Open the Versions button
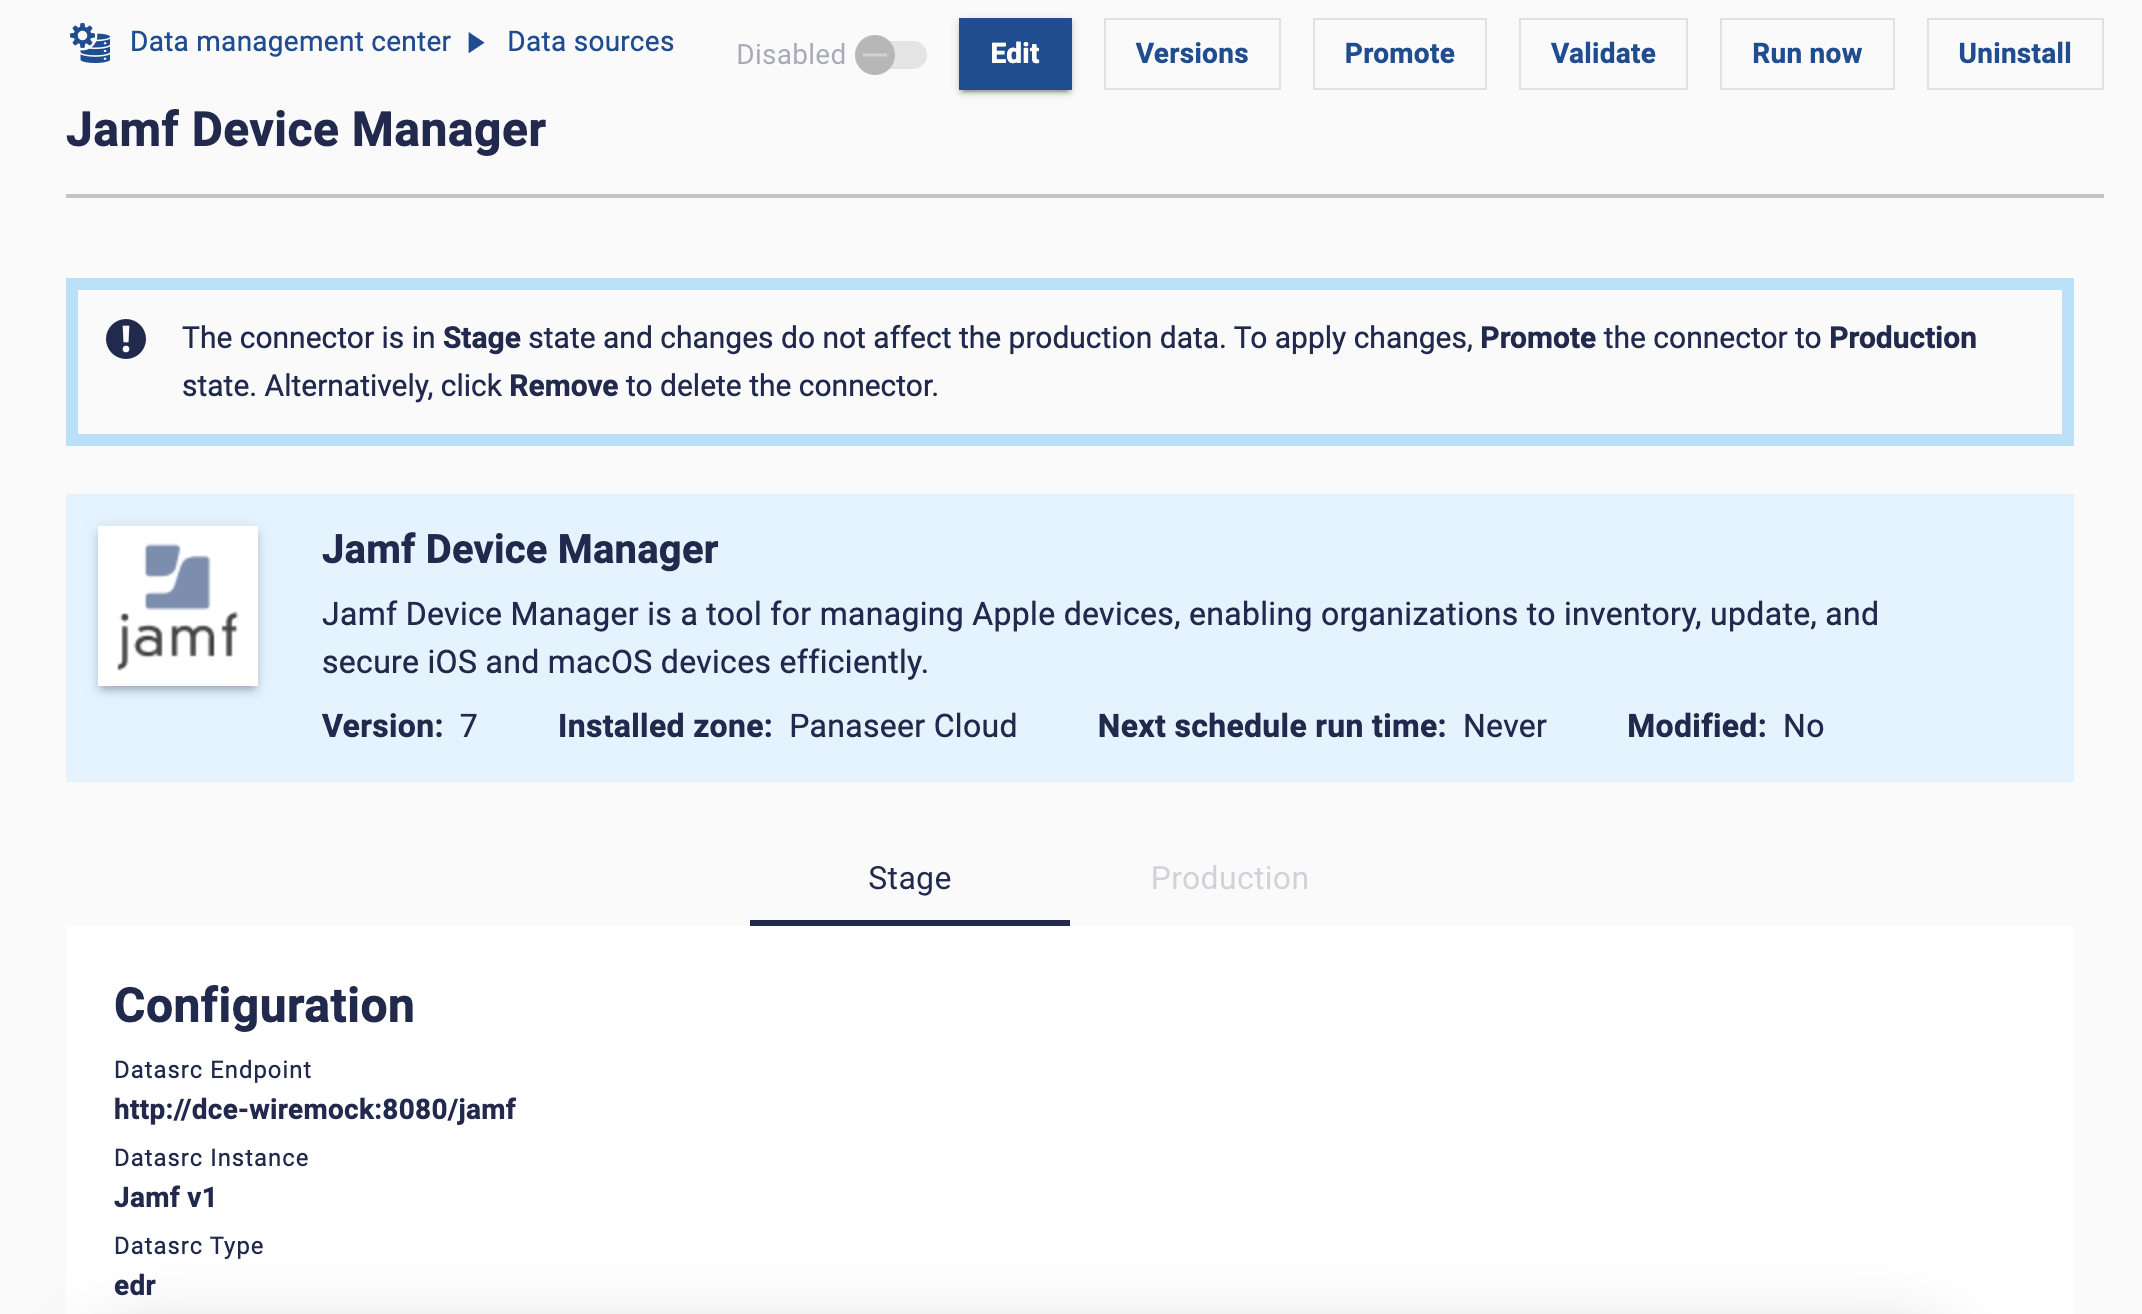The height and width of the screenshot is (1314, 2142). (x=1192, y=54)
